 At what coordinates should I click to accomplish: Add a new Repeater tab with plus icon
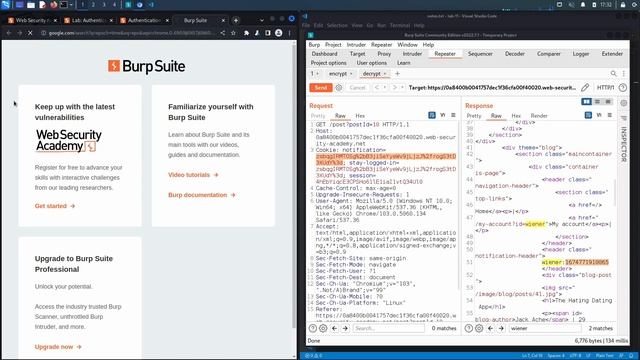(397, 74)
